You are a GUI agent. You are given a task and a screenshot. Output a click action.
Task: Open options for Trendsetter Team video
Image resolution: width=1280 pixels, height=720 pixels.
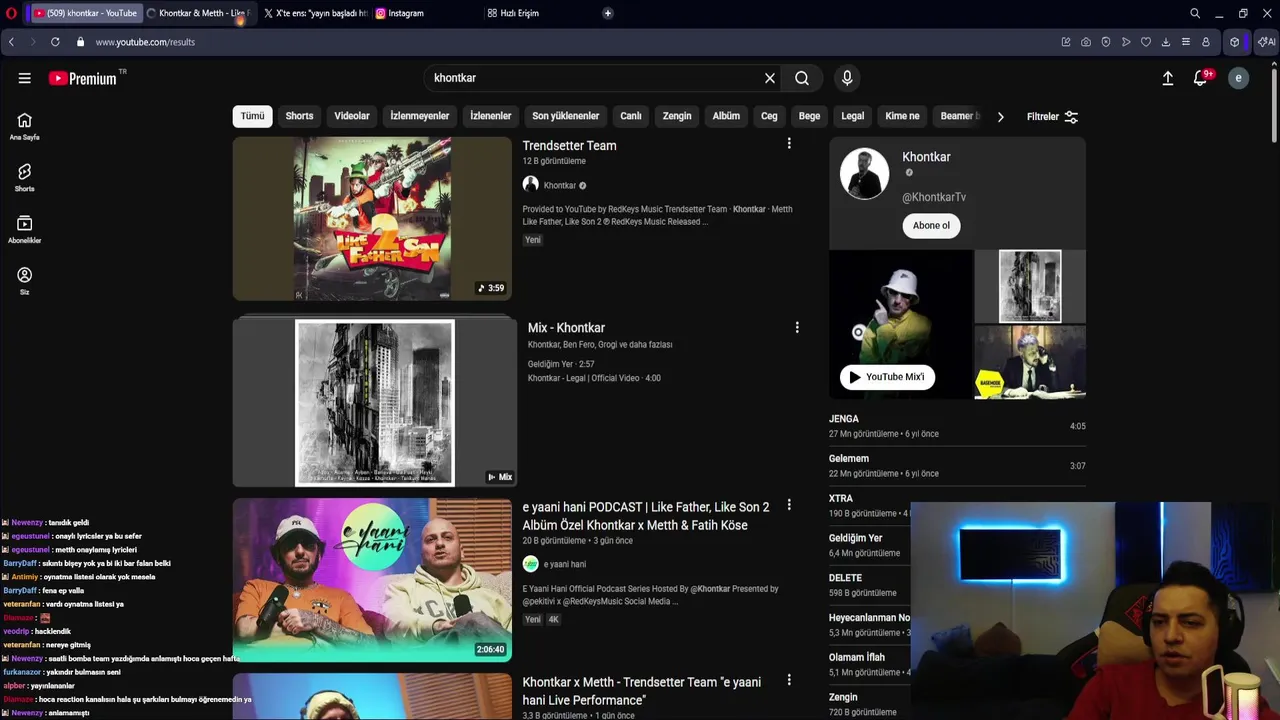789,144
